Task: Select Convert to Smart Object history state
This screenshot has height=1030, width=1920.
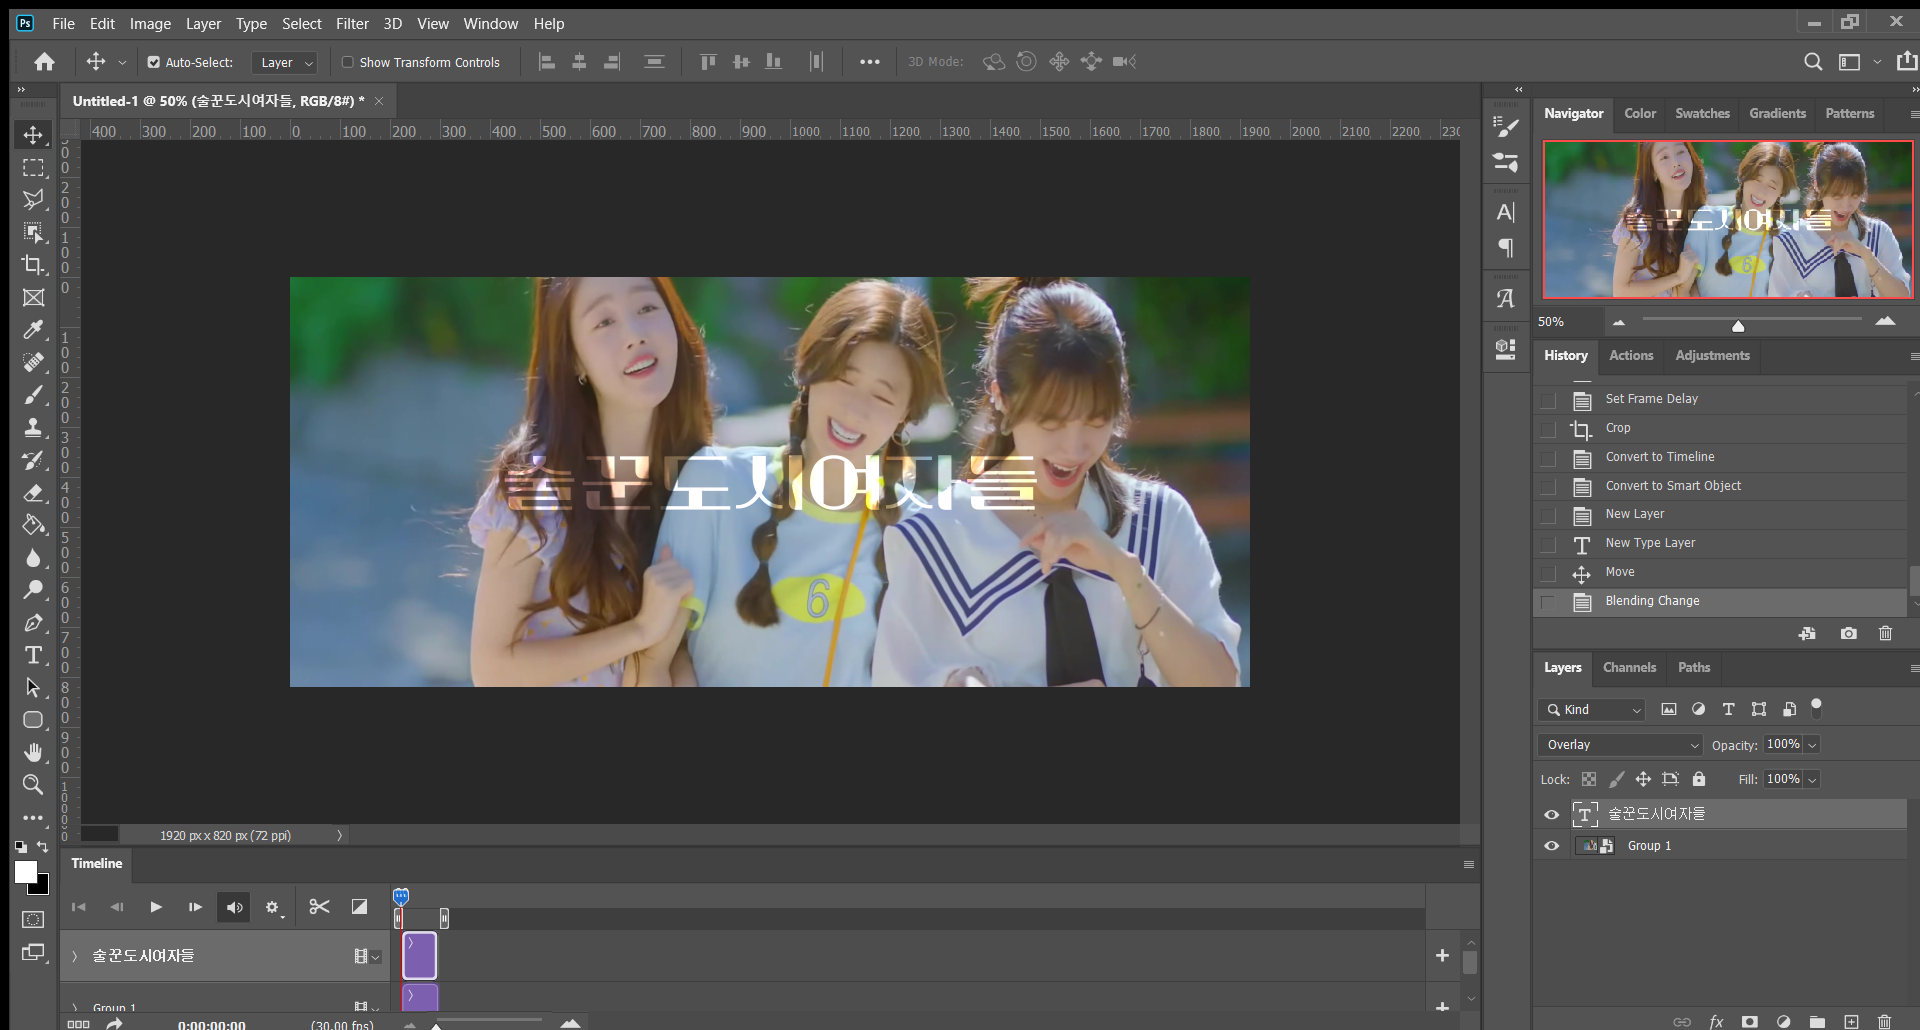Action: [1672, 486]
